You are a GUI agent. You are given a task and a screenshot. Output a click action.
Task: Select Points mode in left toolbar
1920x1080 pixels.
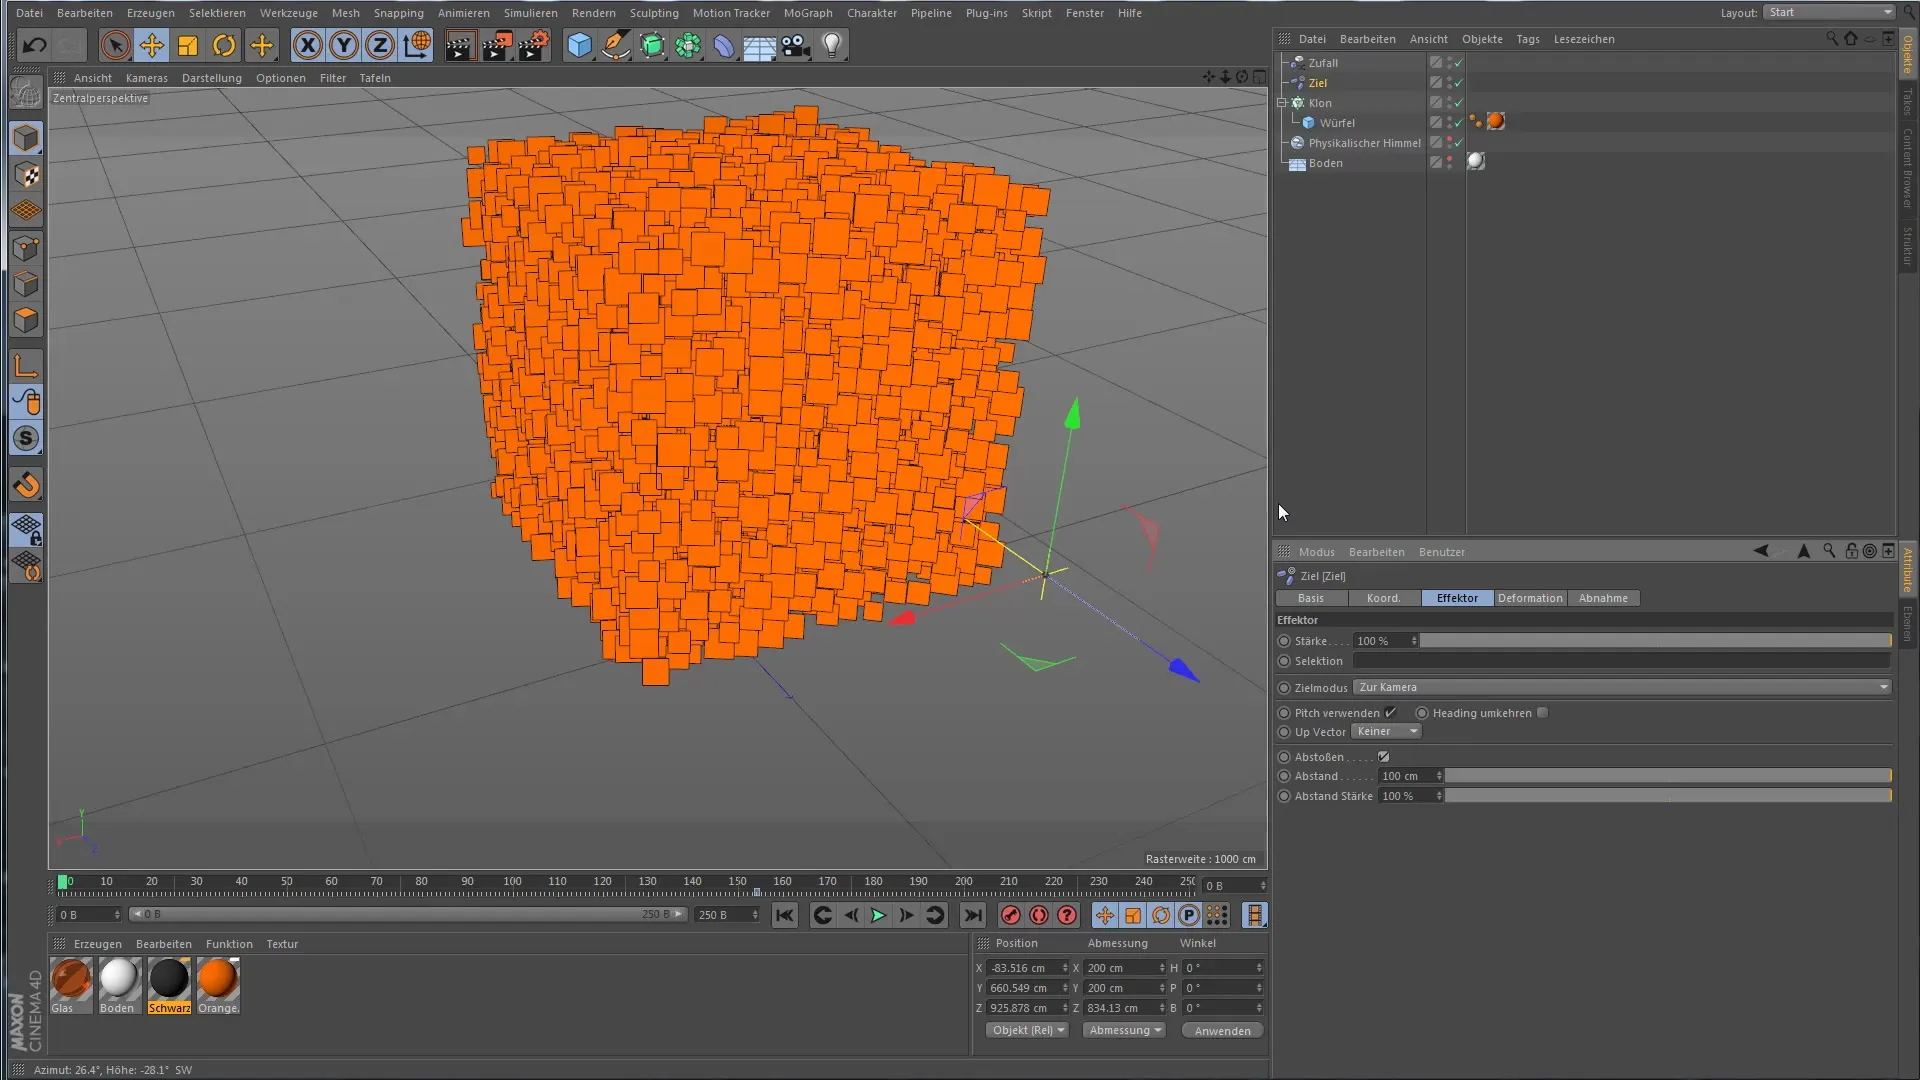coord(26,248)
